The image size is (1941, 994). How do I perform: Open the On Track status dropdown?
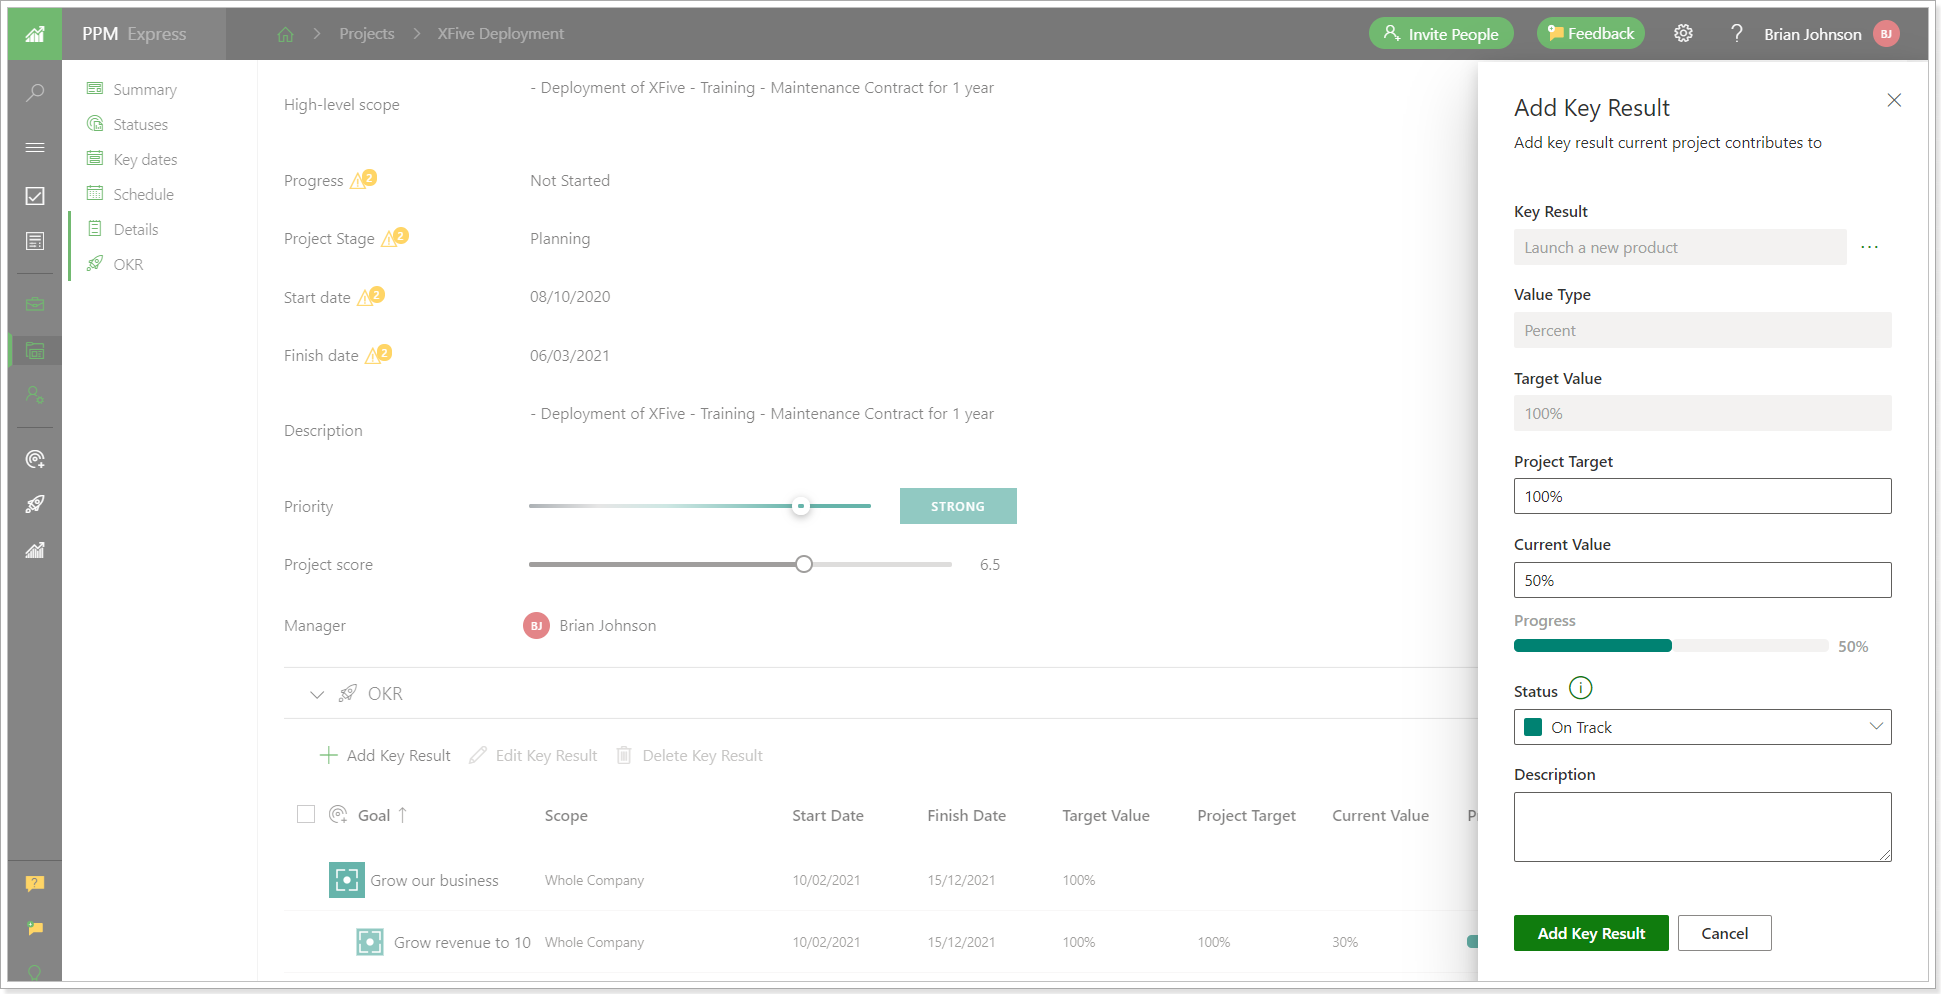[x=1702, y=727]
